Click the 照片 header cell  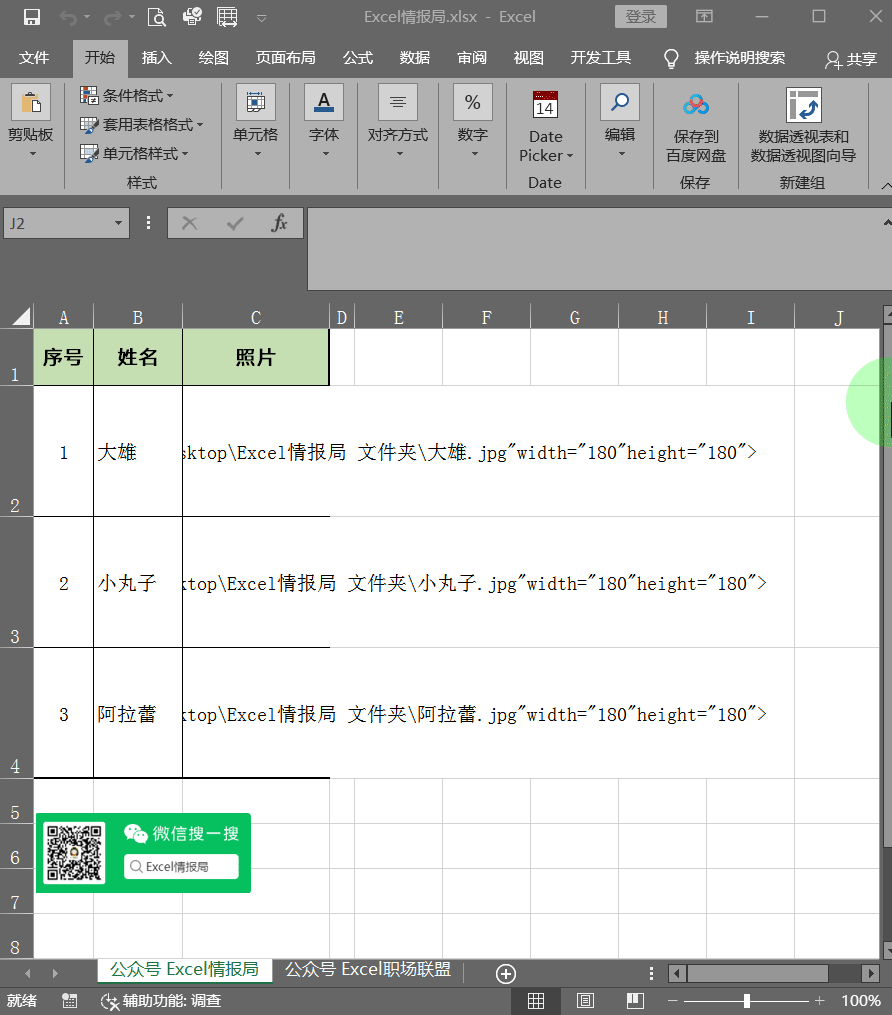click(256, 357)
